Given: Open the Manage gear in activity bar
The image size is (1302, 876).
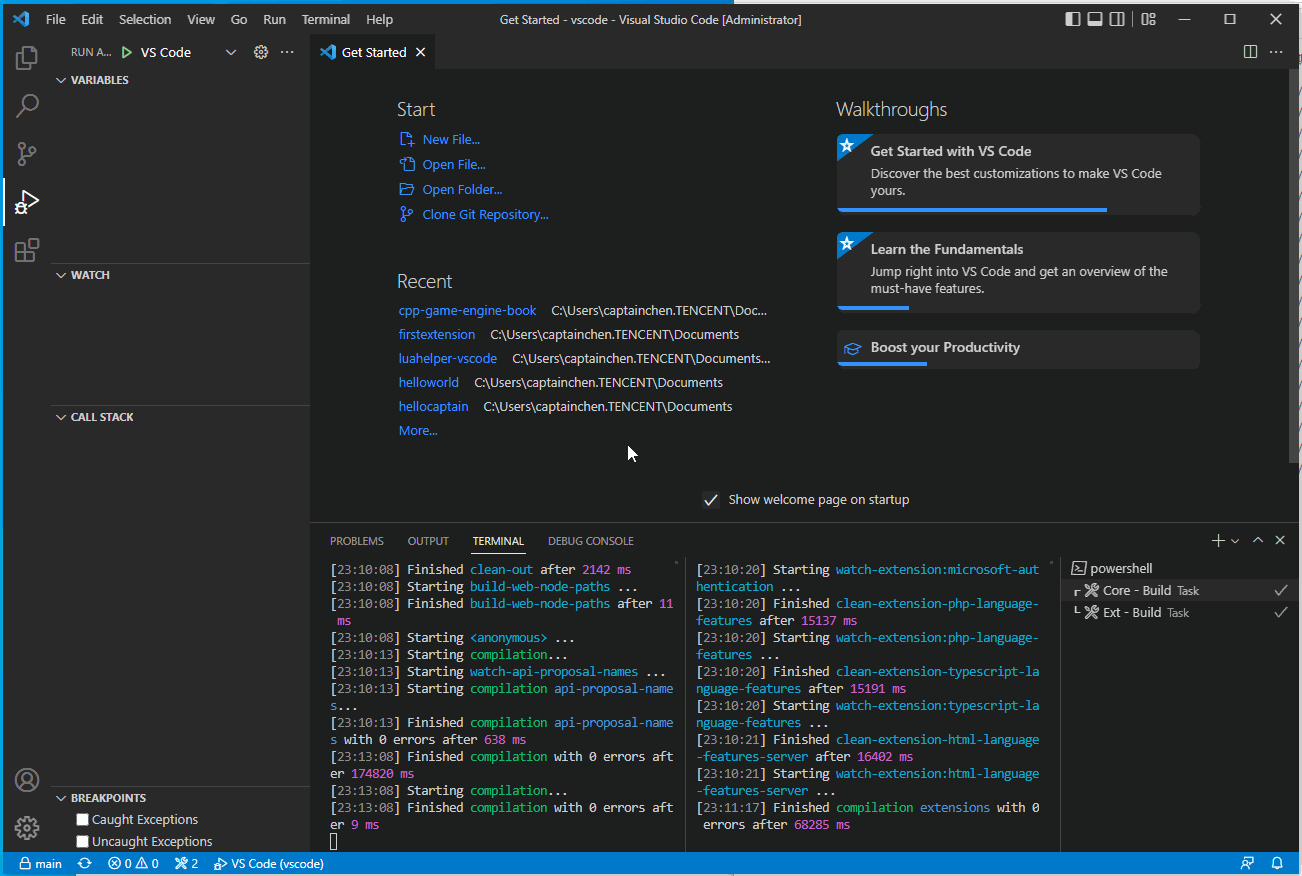Looking at the screenshot, I should coord(27,828).
